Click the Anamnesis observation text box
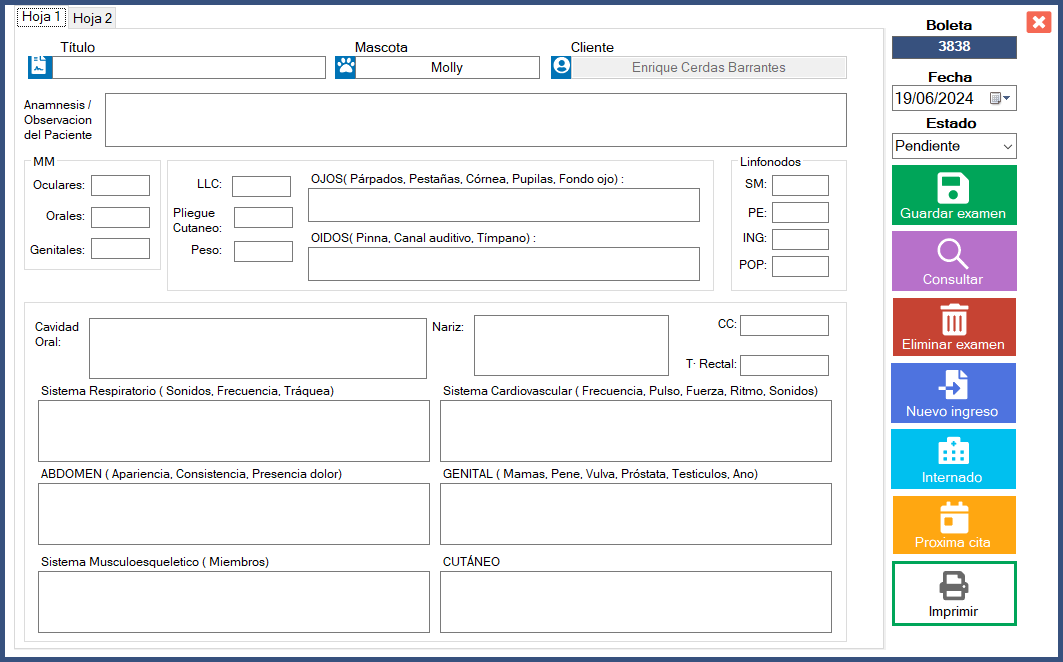The height and width of the screenshot is (662, 1063). tap(476, 120)
